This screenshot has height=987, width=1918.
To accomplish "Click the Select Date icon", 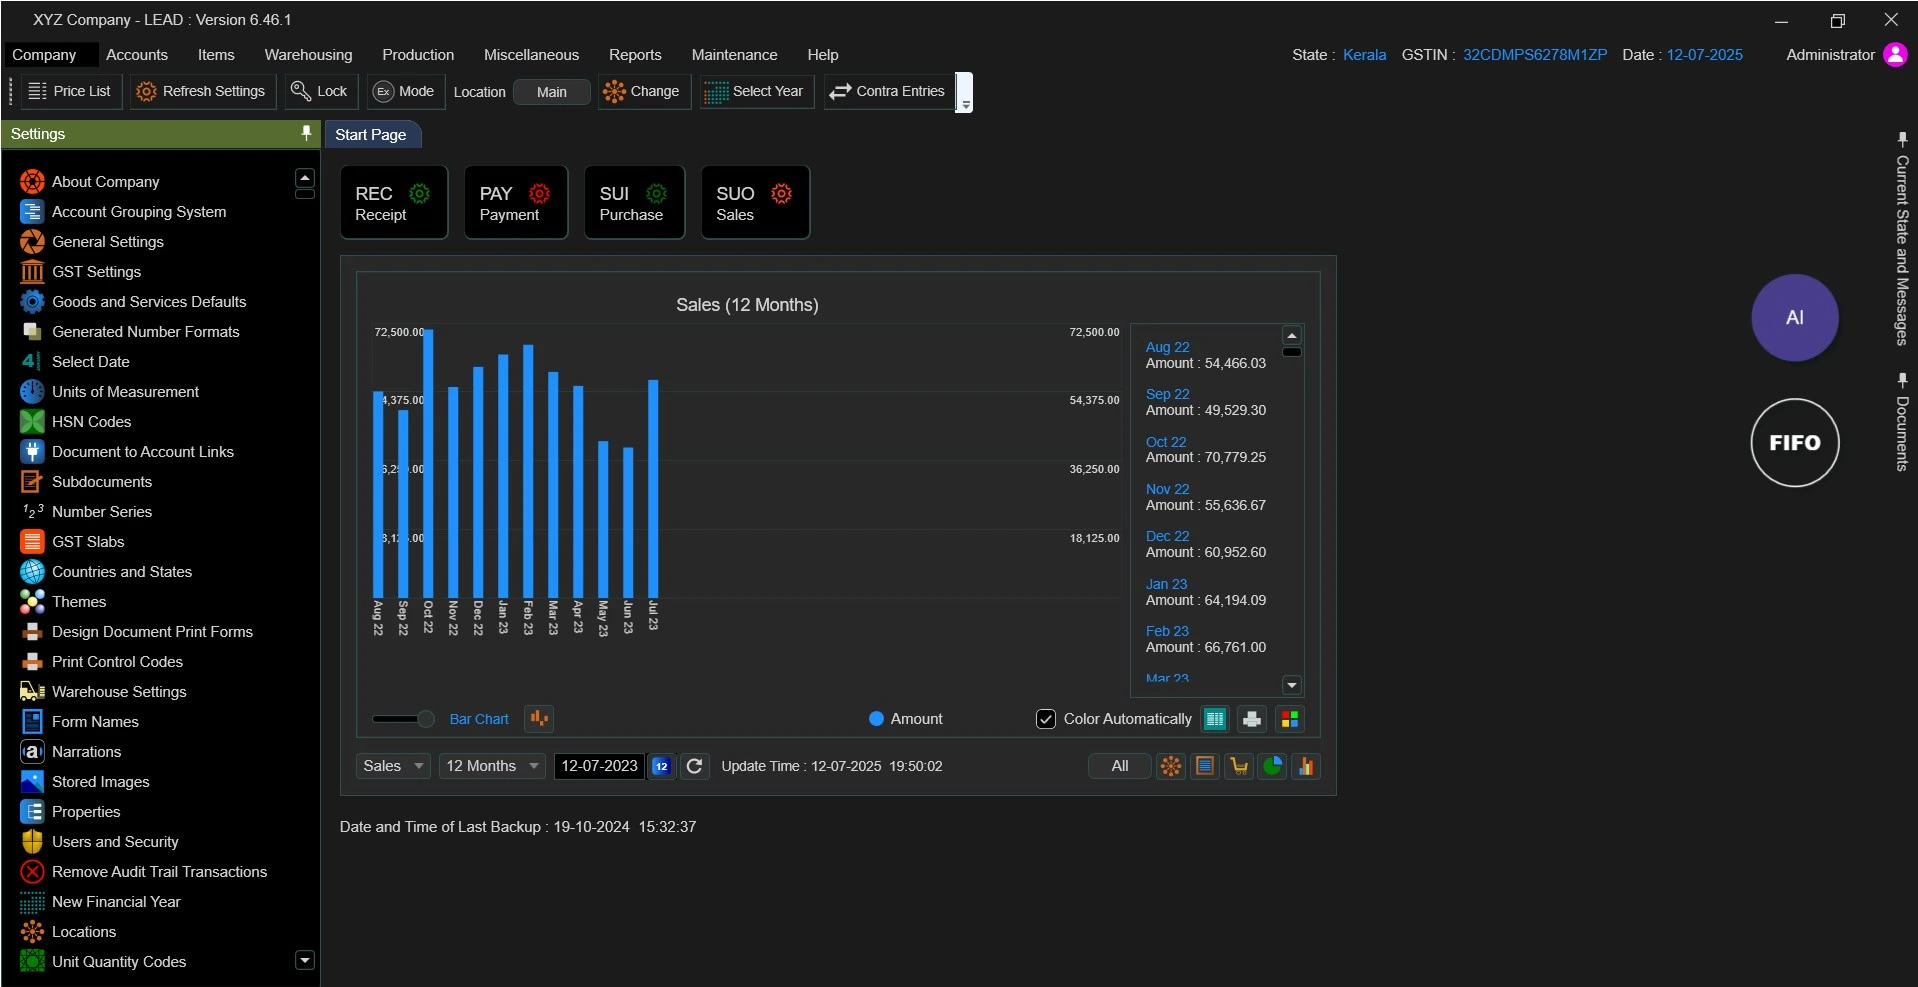I will coord(33,362).
